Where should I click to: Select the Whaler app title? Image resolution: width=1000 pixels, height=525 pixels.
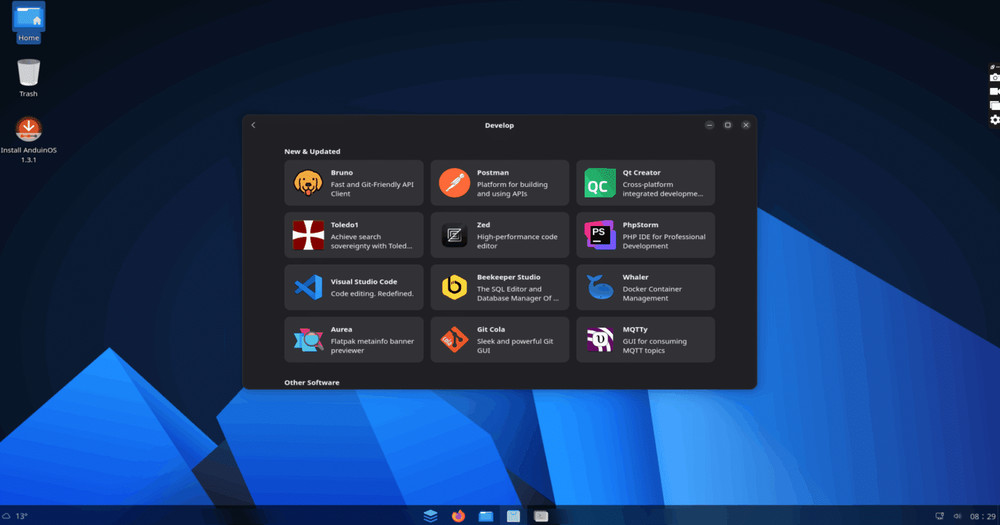[635, 277]
